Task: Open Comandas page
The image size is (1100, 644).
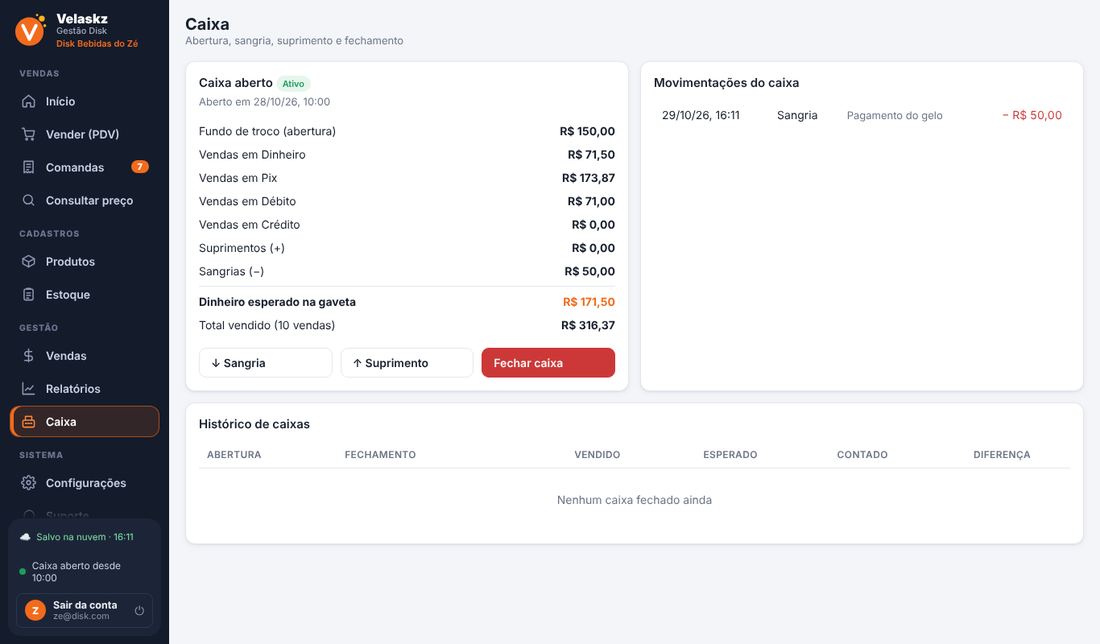Action: click(x=85, y=167)
